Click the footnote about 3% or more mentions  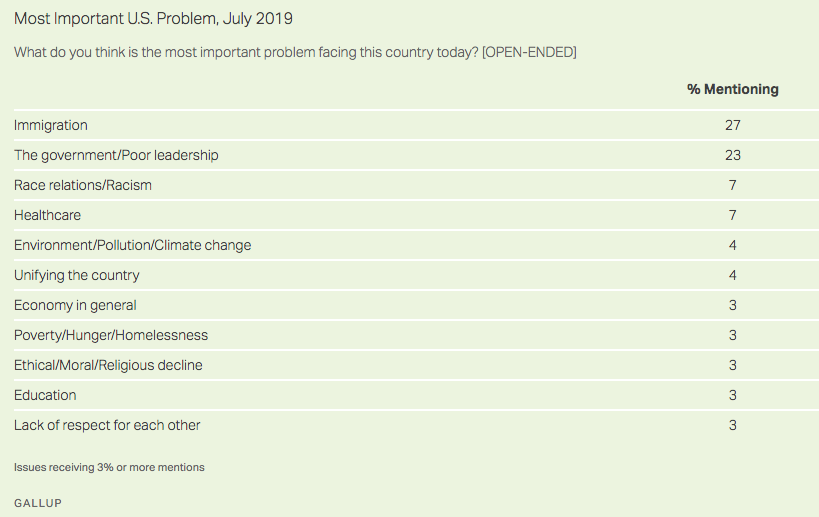pyautogui.click(x=109, y=467)
